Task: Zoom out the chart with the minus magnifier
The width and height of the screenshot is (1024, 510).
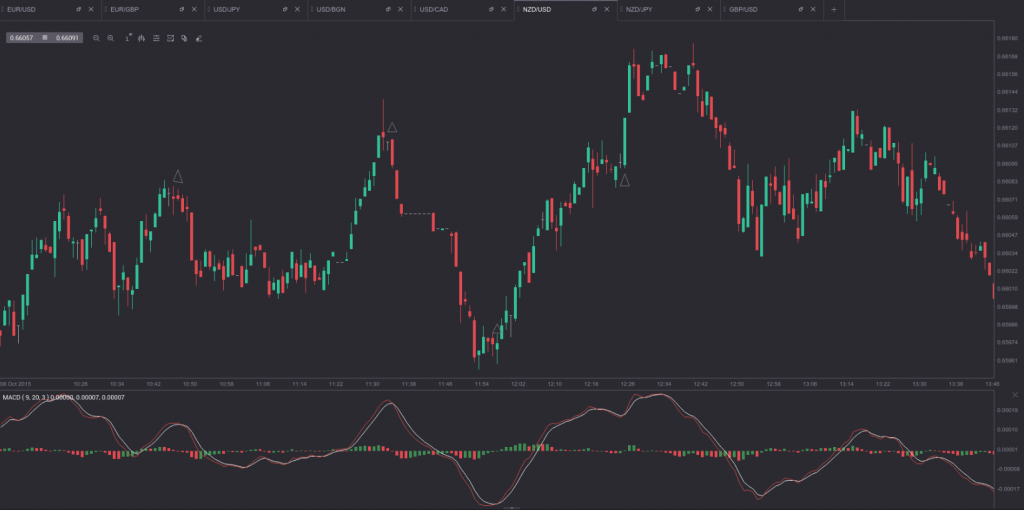Action: tap(96, 38)
